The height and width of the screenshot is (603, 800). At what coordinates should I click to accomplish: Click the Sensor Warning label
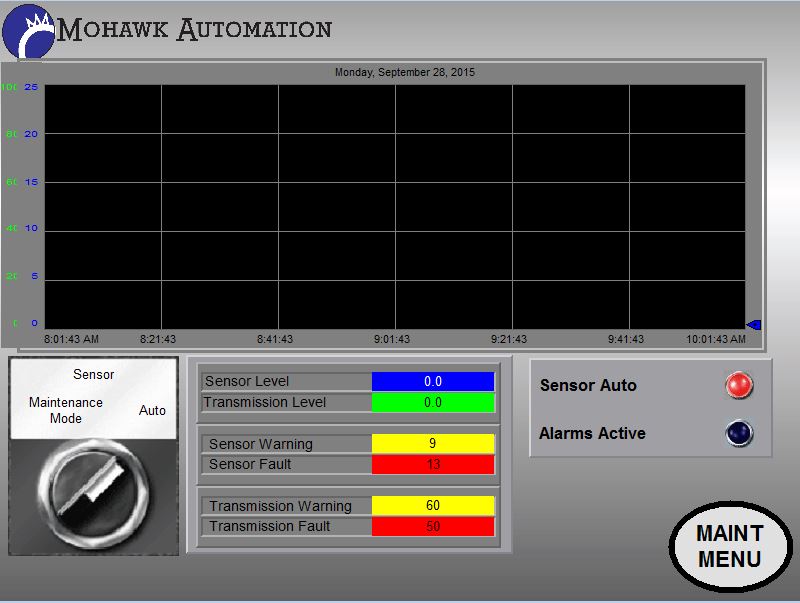point(261,444)
